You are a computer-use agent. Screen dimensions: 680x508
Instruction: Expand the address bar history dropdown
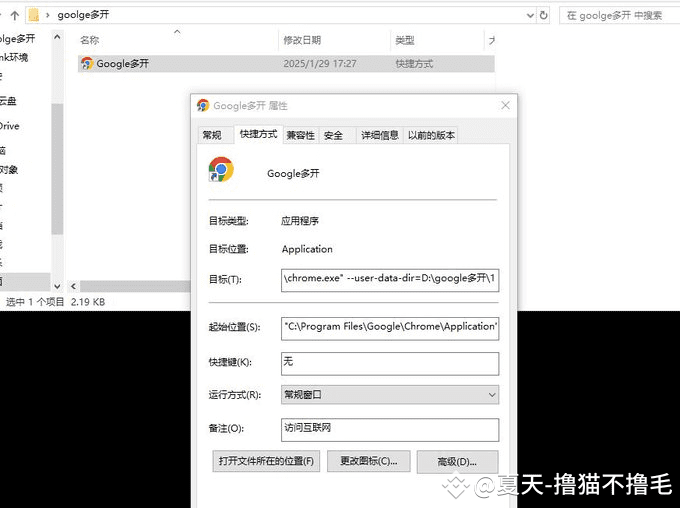tap(530, 16)
